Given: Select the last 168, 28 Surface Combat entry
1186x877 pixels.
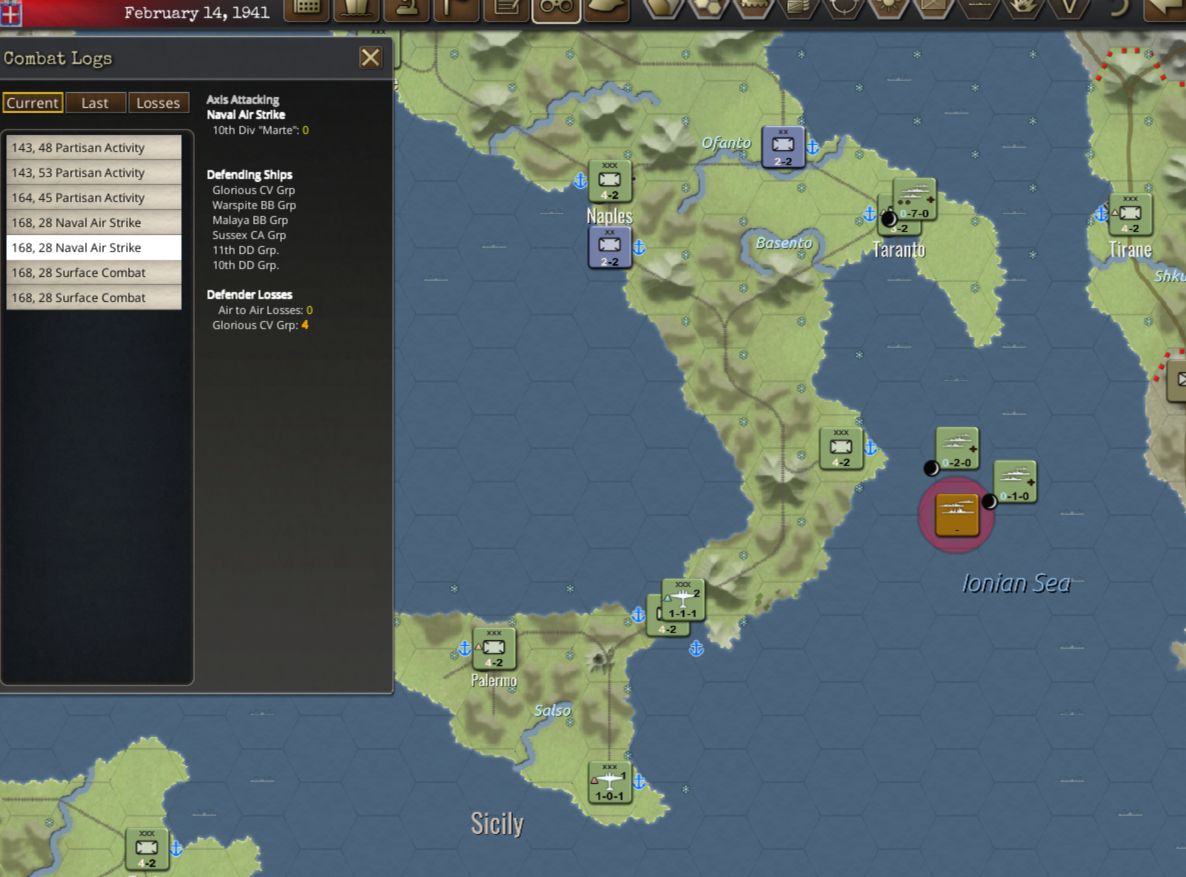Looking at the screenshot, I should click(x=94, y=297).
